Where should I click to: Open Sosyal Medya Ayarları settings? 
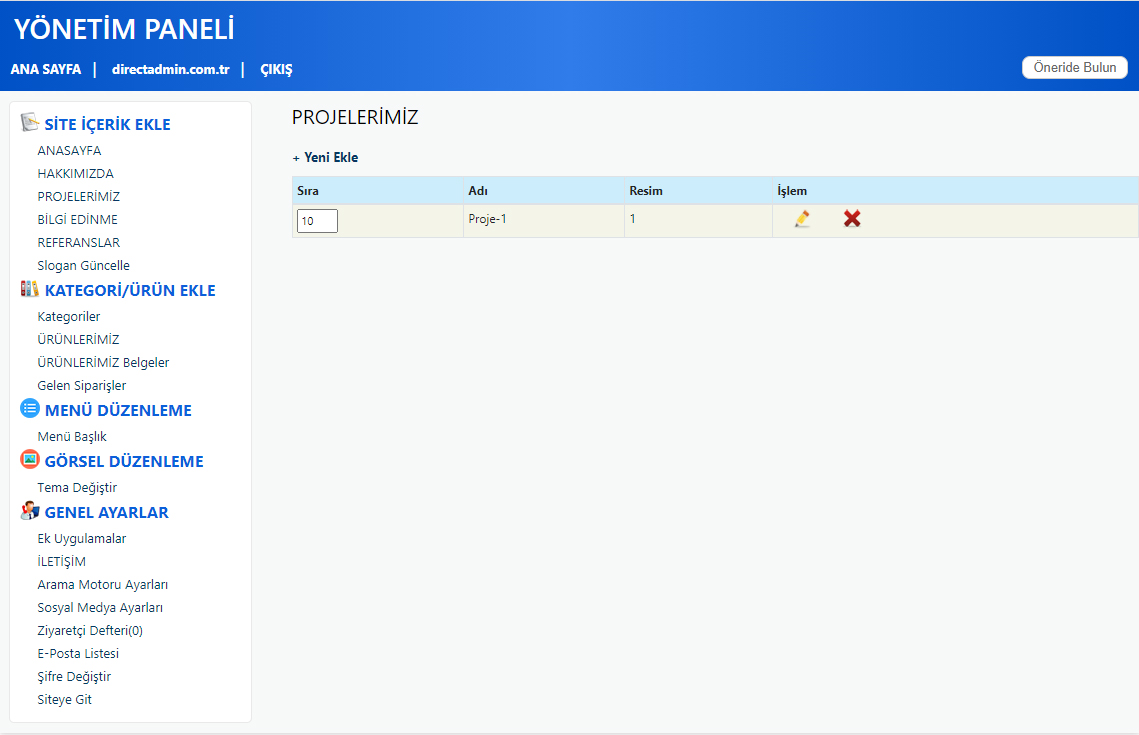pyautogui.click(x=100, y=608)
